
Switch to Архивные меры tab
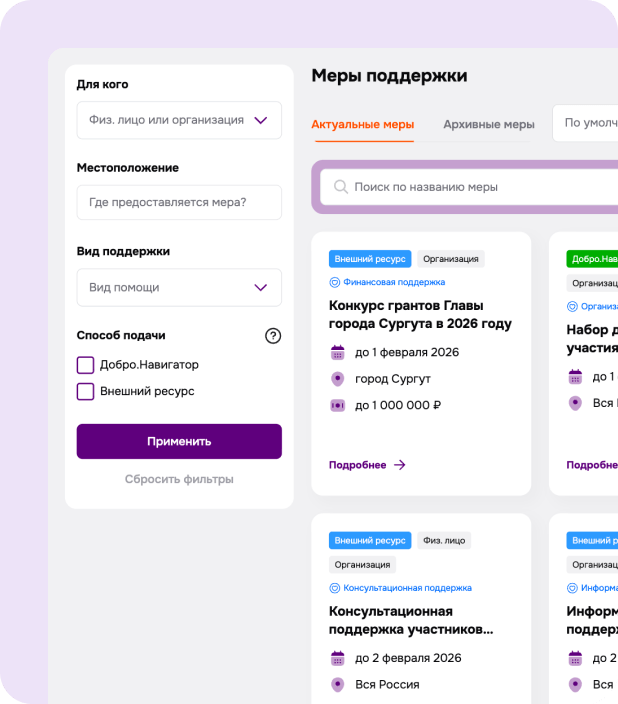point(489,125)
